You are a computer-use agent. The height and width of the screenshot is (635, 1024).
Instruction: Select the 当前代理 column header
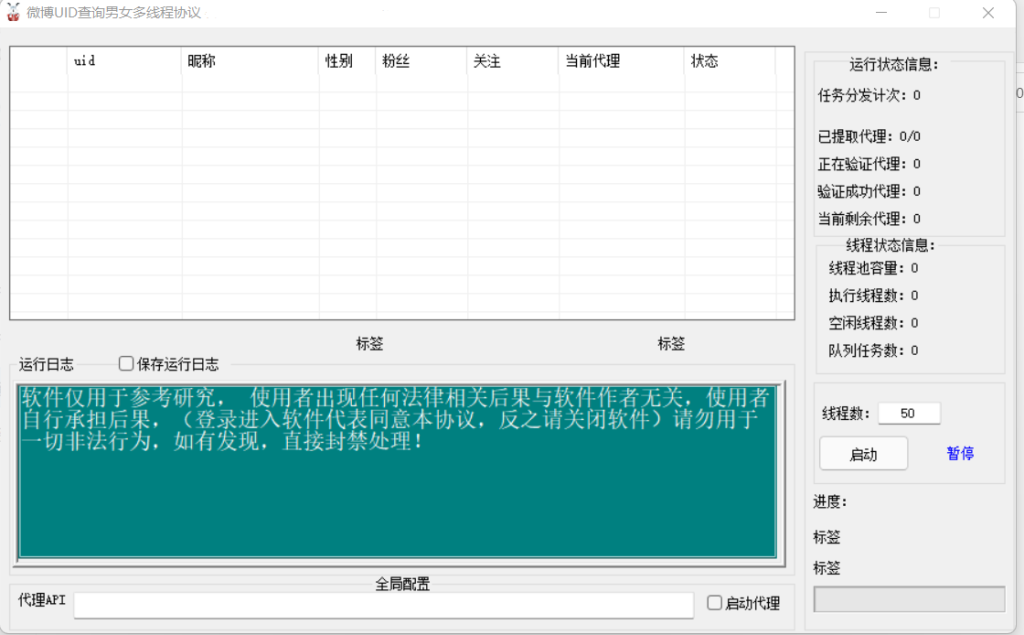pyautogui.click(x=620, y=62)
